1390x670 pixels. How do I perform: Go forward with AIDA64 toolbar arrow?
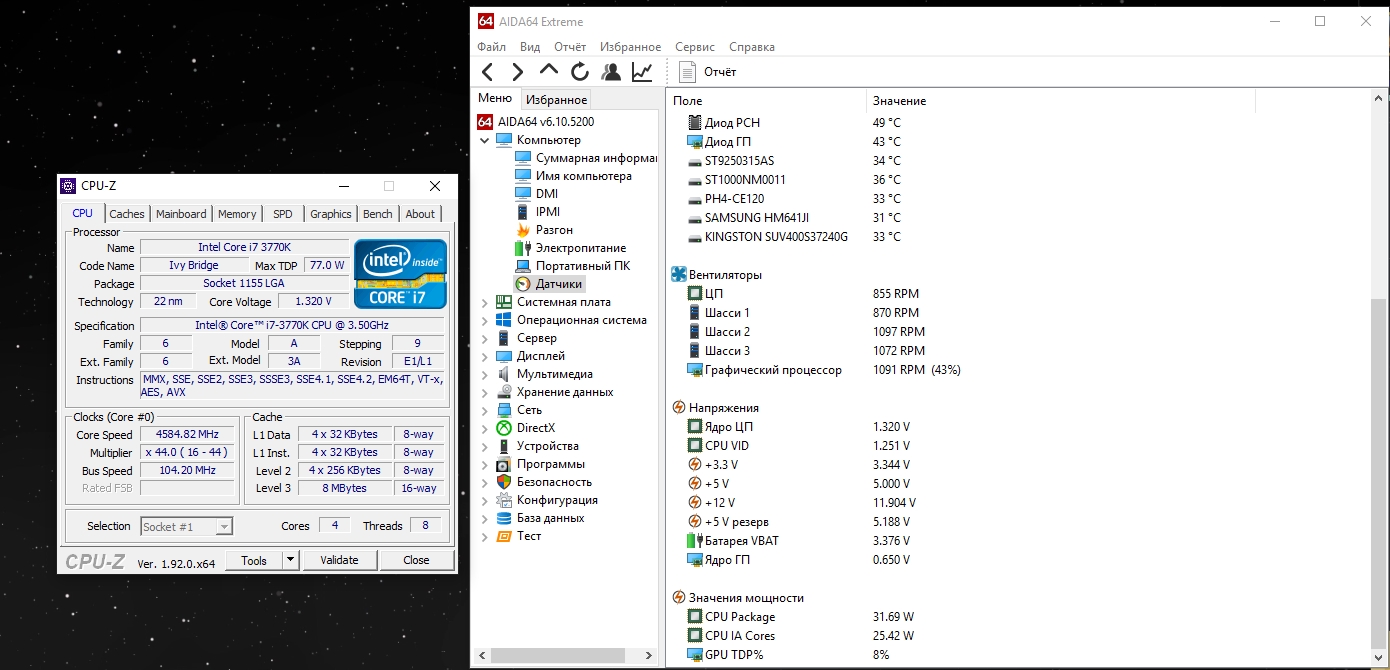[x=518, y=72]
